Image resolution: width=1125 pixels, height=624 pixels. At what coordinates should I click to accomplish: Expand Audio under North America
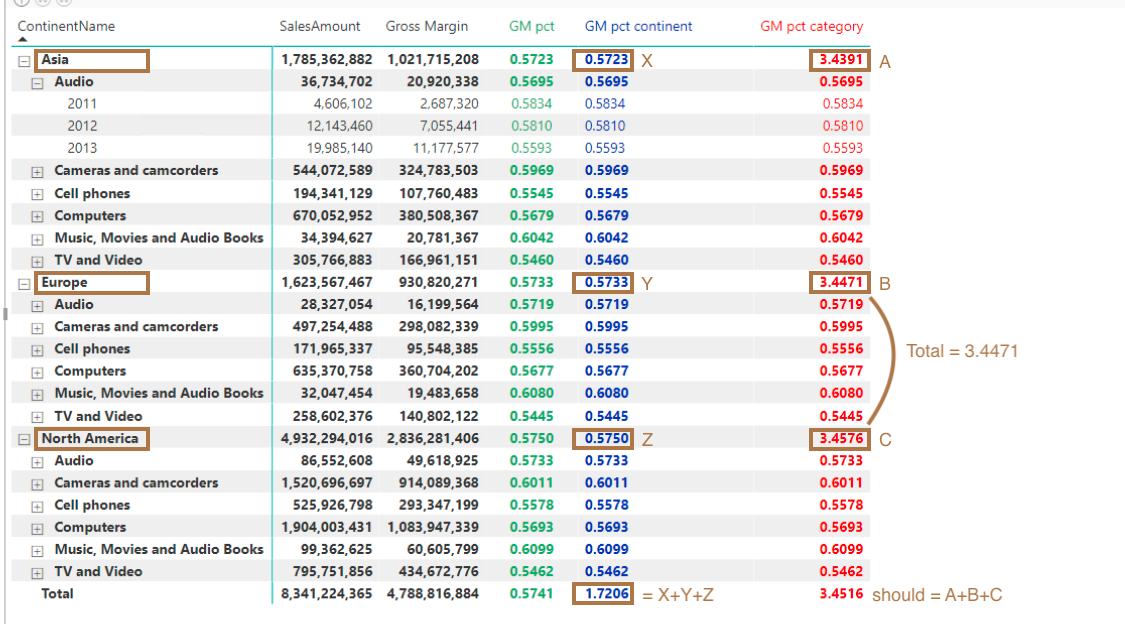click(x=37, y=463)
